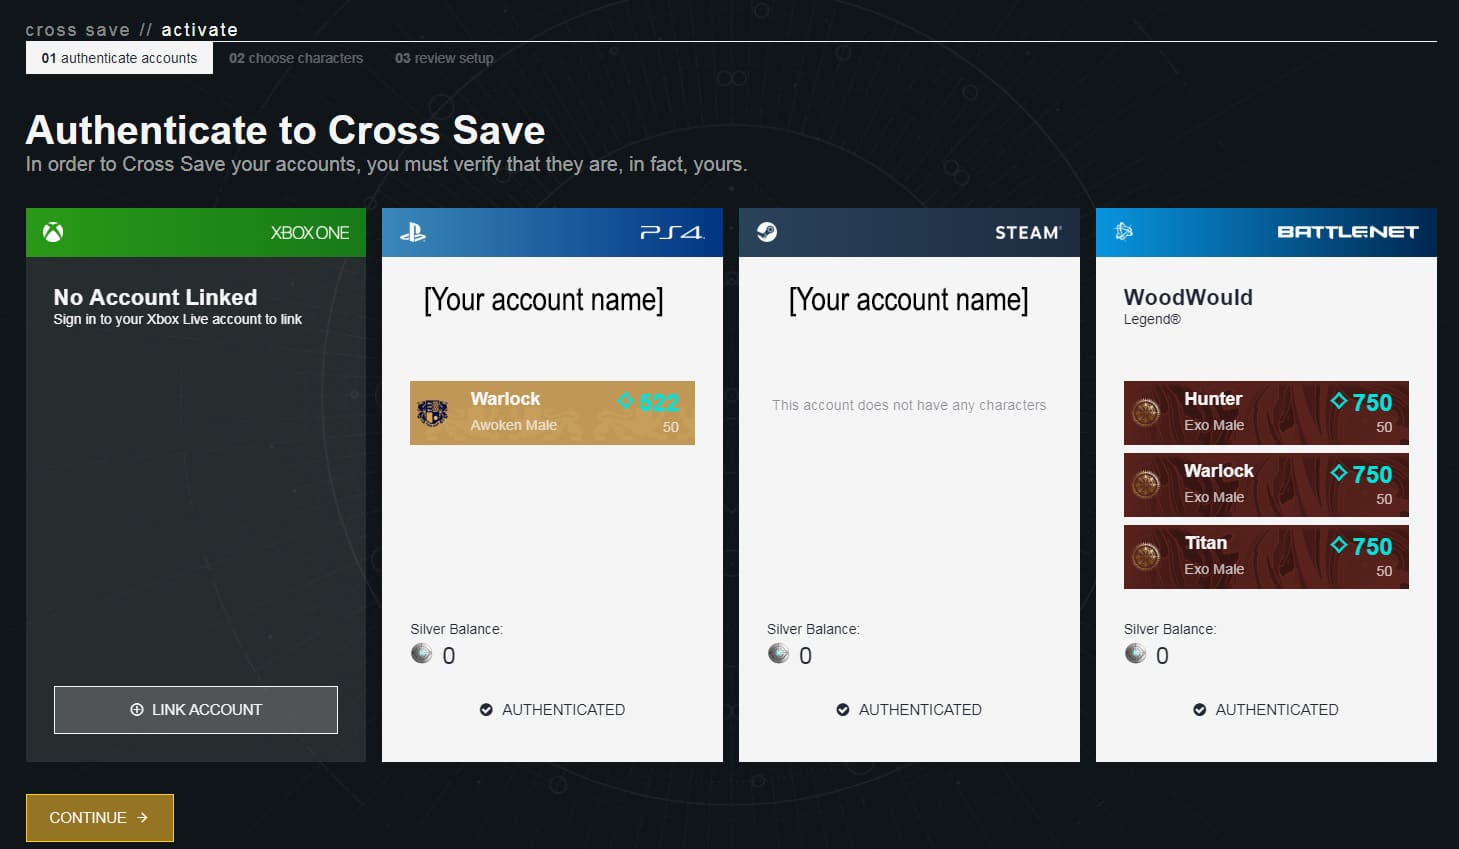Screen dimensions: 1459x849
Task: Select the Exo Male Hunter character card
Action: click(1266, 413)
